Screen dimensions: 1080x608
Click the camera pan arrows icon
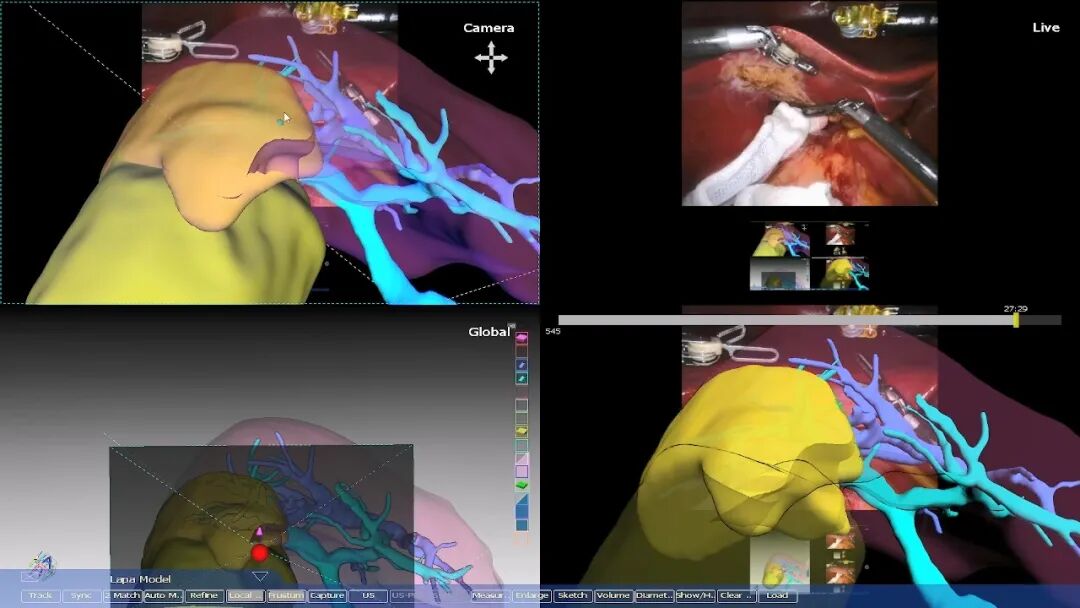tap(491, 59)
